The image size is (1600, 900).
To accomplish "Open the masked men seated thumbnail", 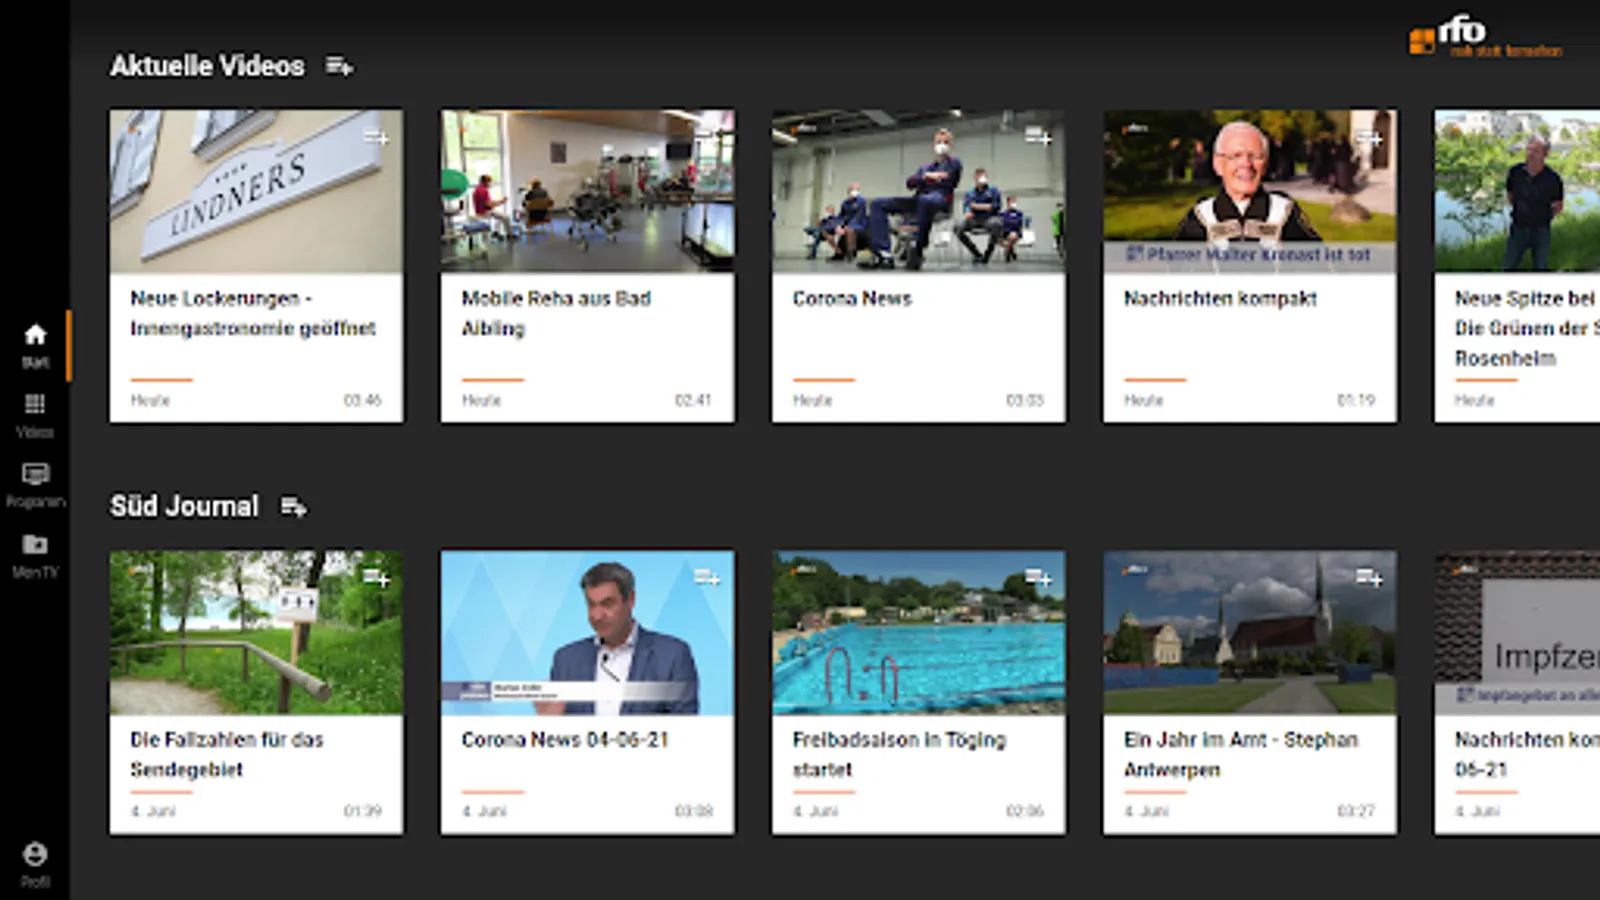I will tap(919, 191).
